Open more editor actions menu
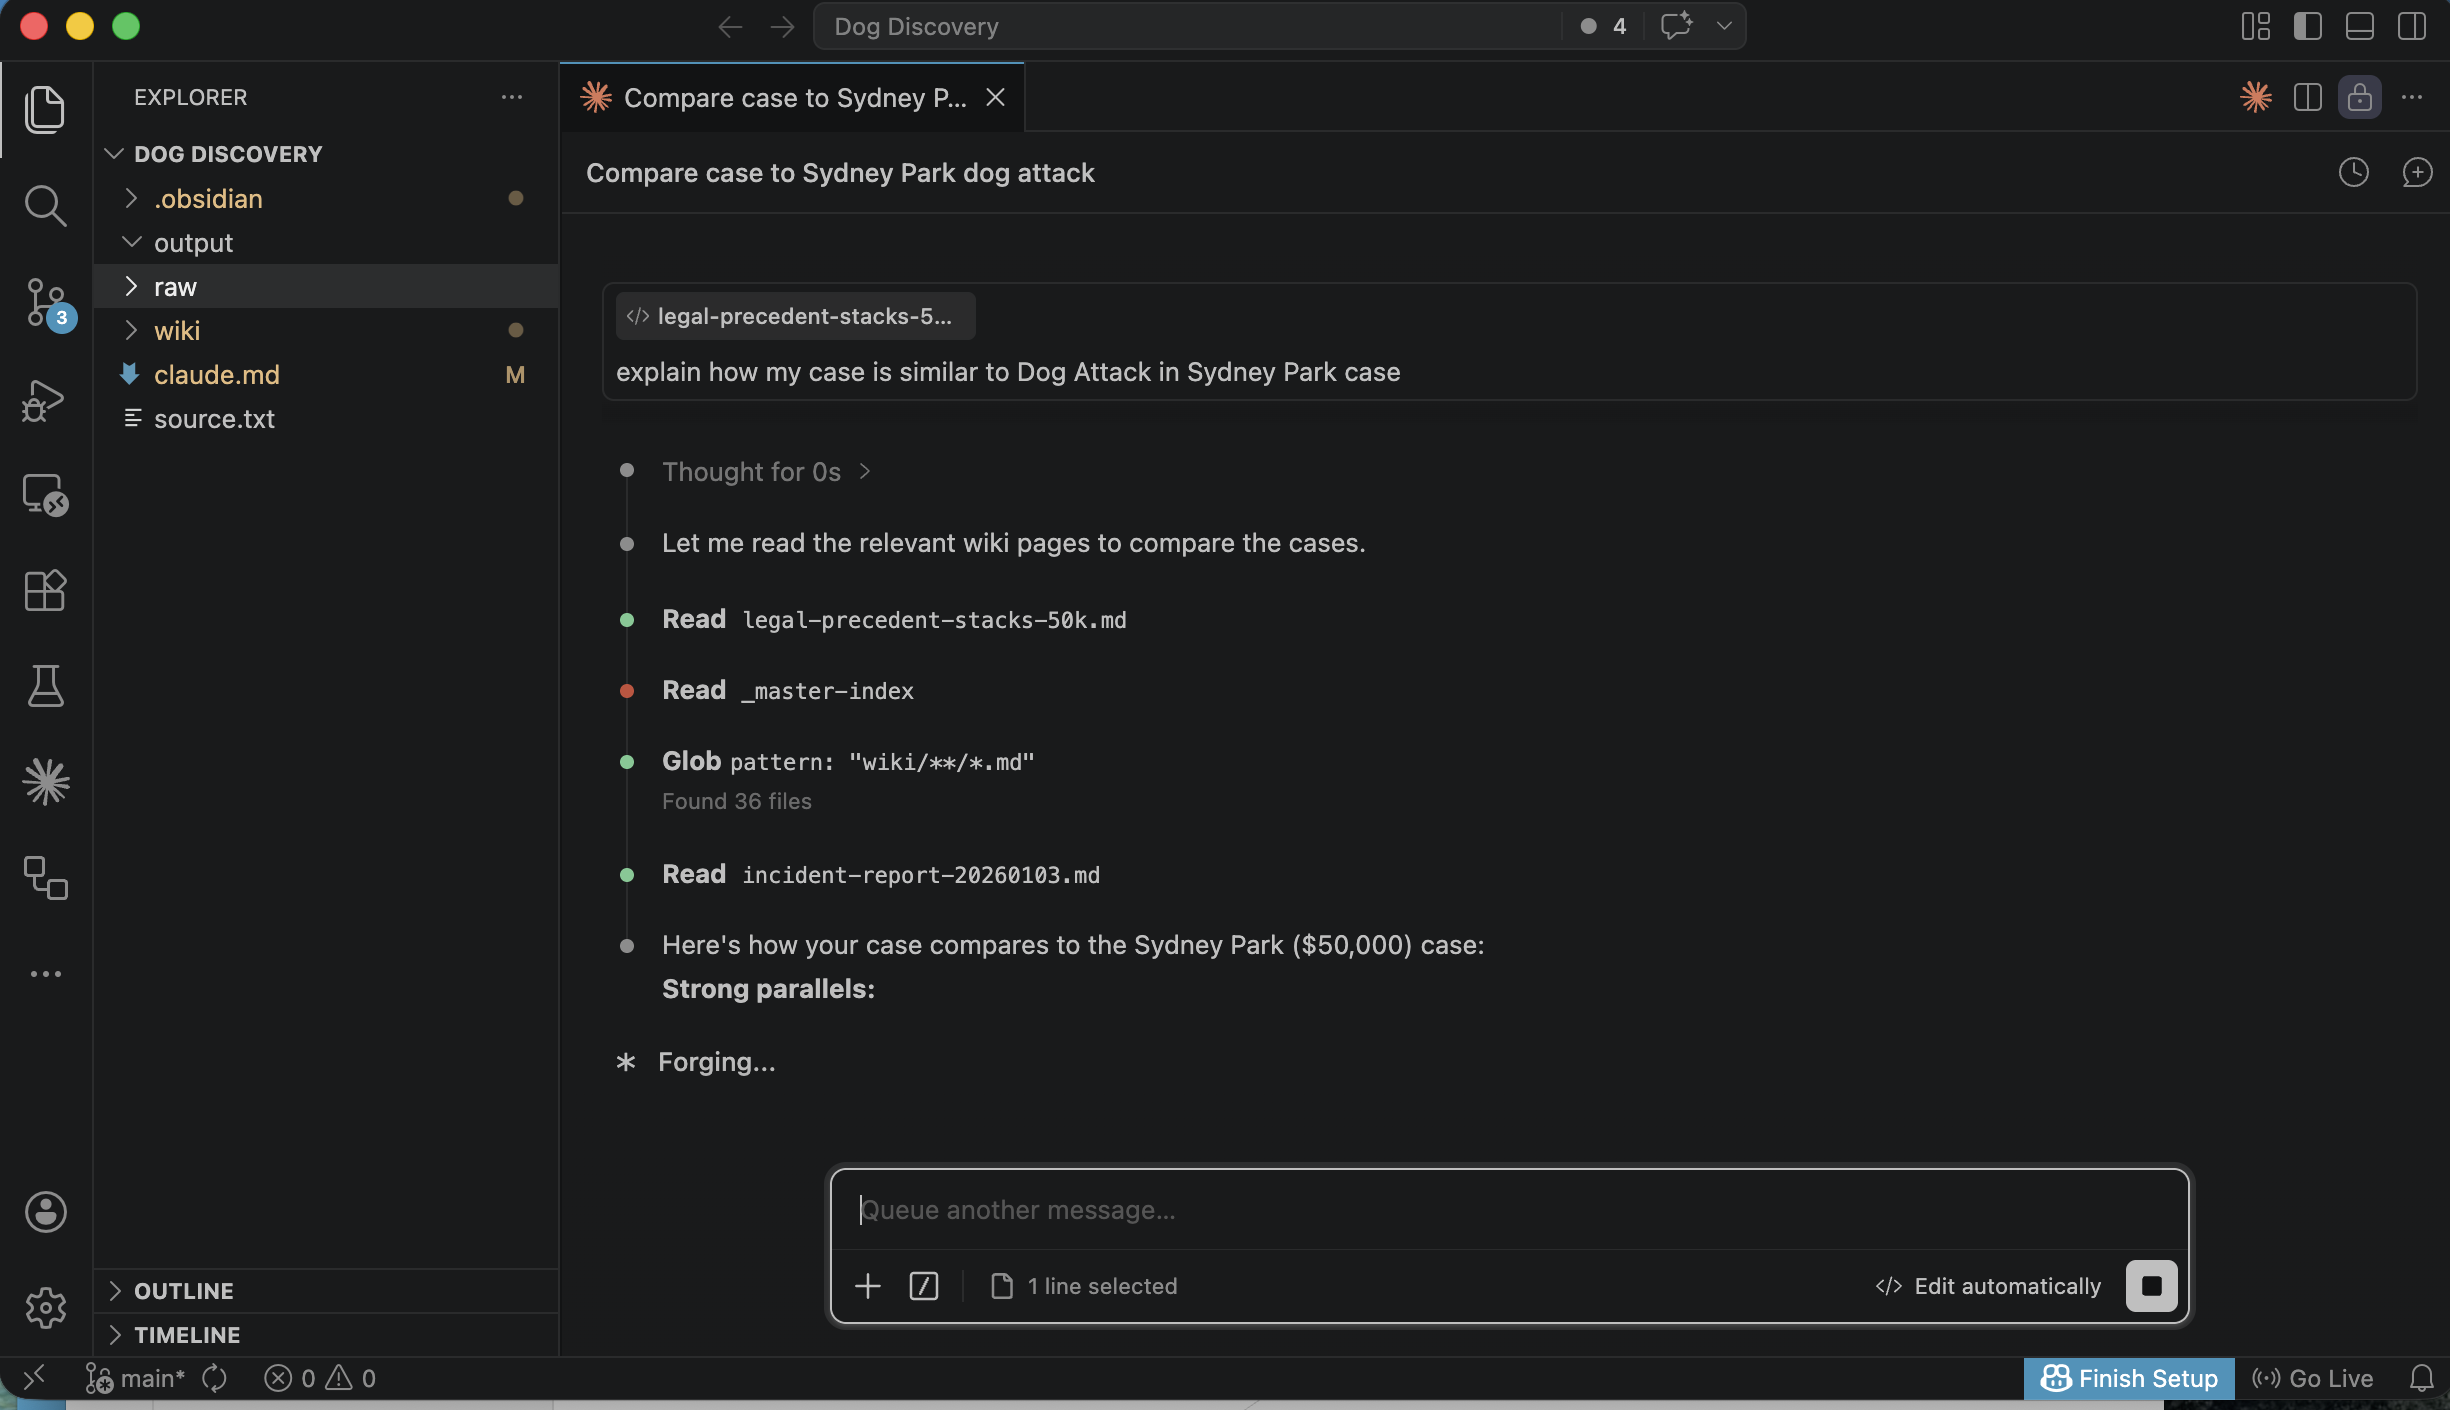The image size is (2450, 1410). click(x=2412, y=97)
